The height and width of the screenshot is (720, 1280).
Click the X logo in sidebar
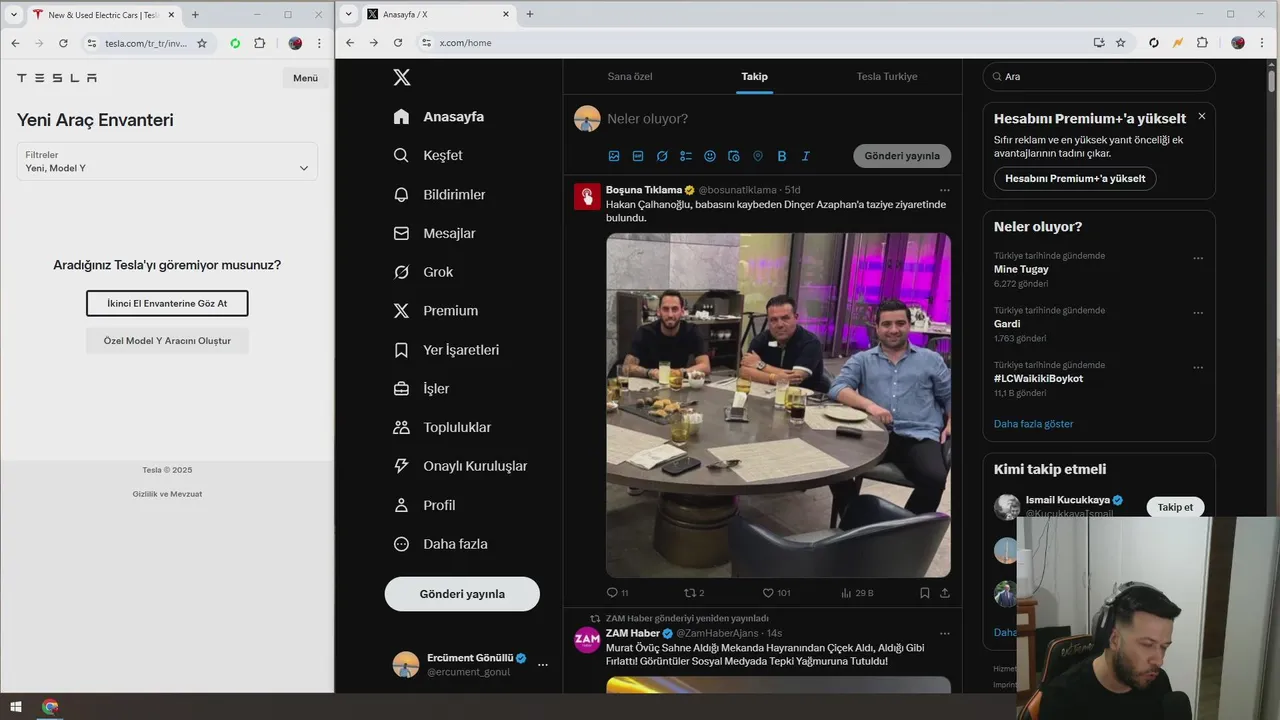(x=402, y=77)
